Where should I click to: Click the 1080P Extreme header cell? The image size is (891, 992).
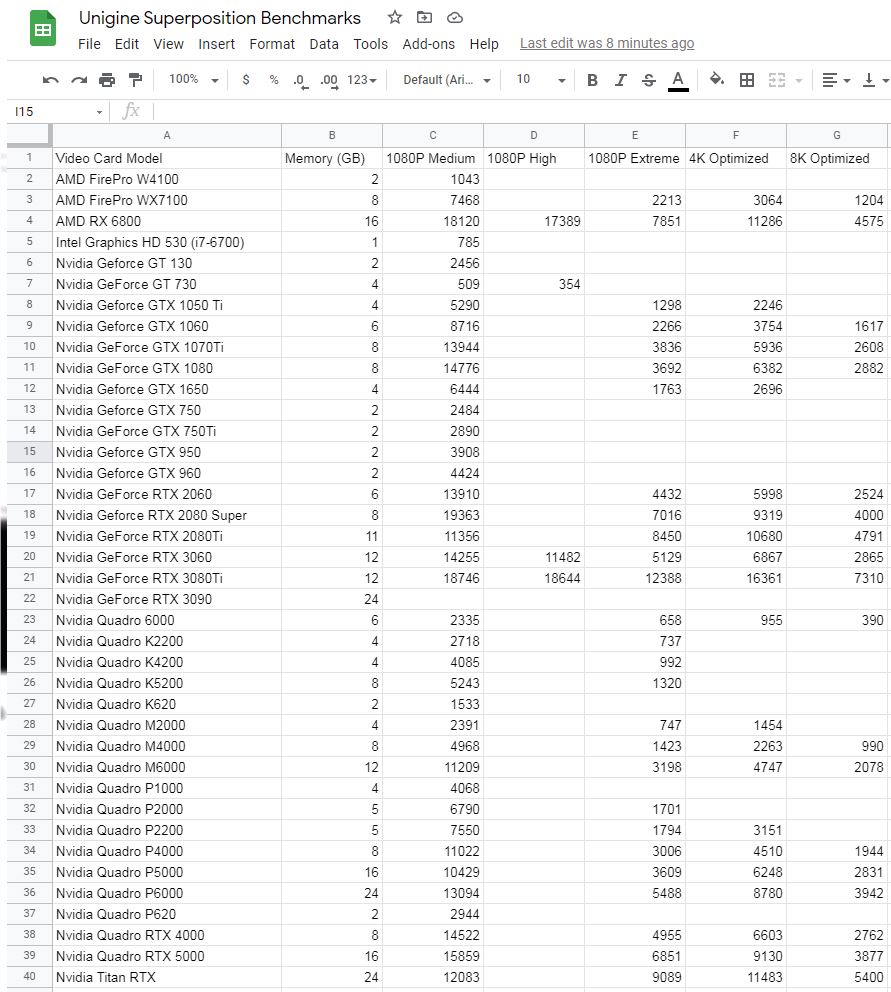click(x=635, y=158)
